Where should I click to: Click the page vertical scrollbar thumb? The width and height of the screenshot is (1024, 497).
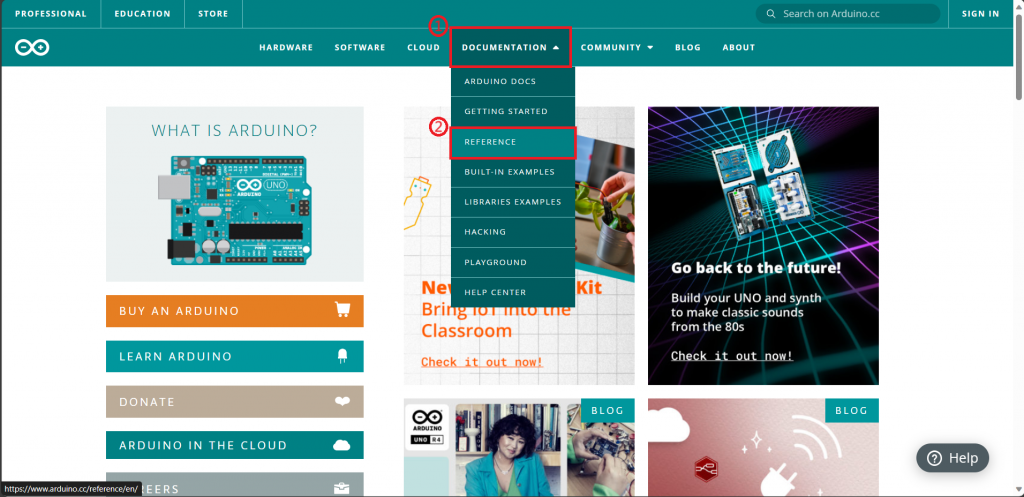point(1019,57)
